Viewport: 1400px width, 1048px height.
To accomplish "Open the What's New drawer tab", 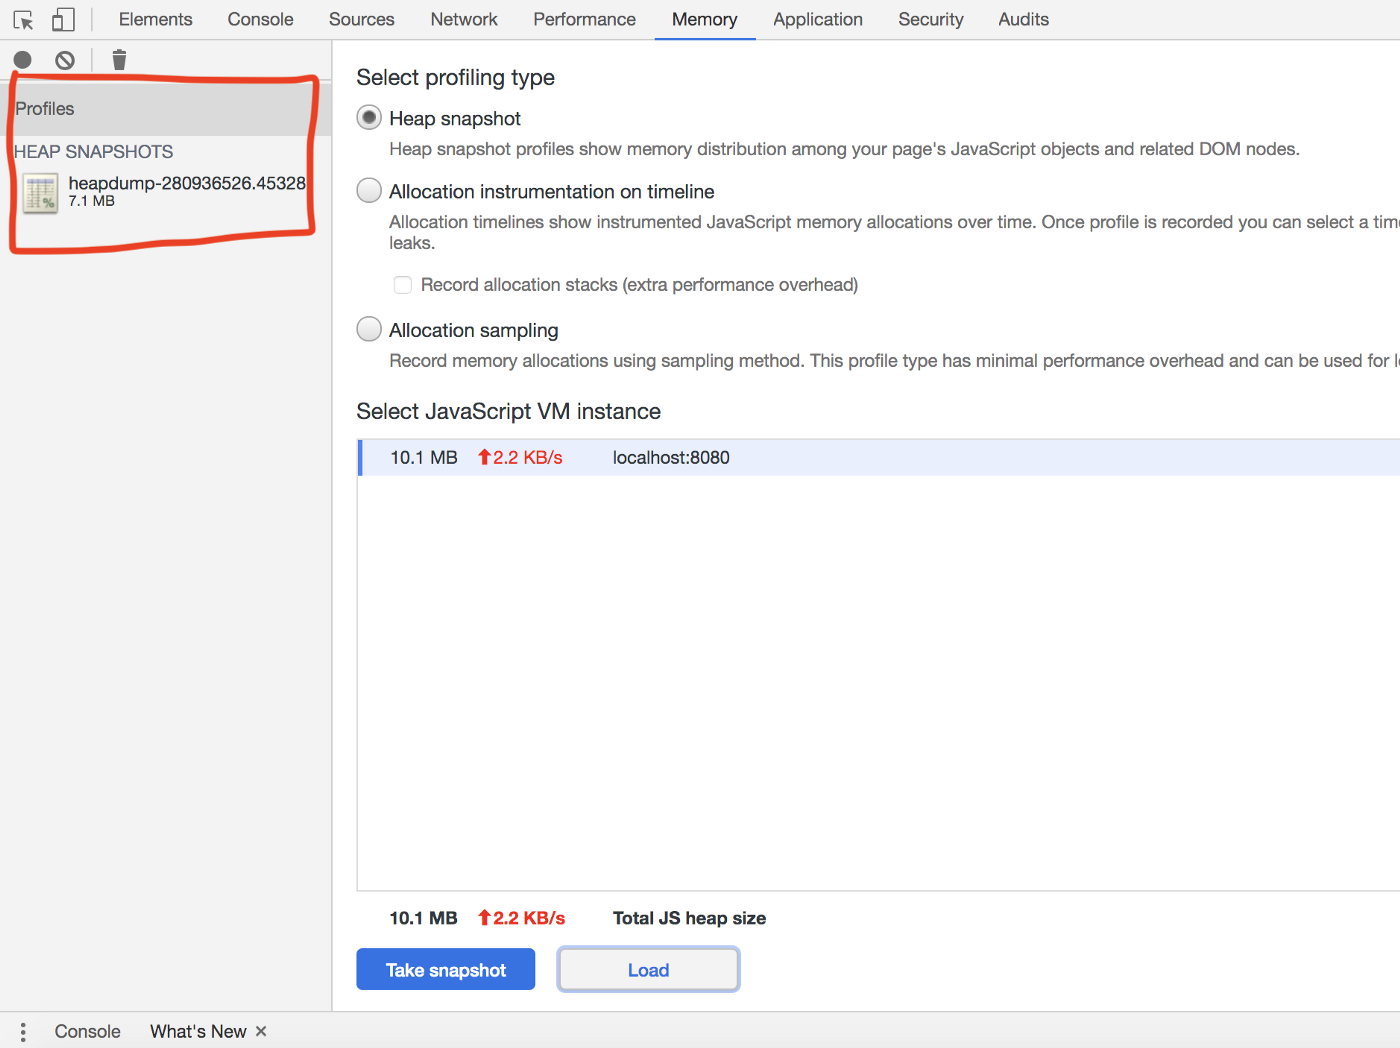I will point(198,1032).
